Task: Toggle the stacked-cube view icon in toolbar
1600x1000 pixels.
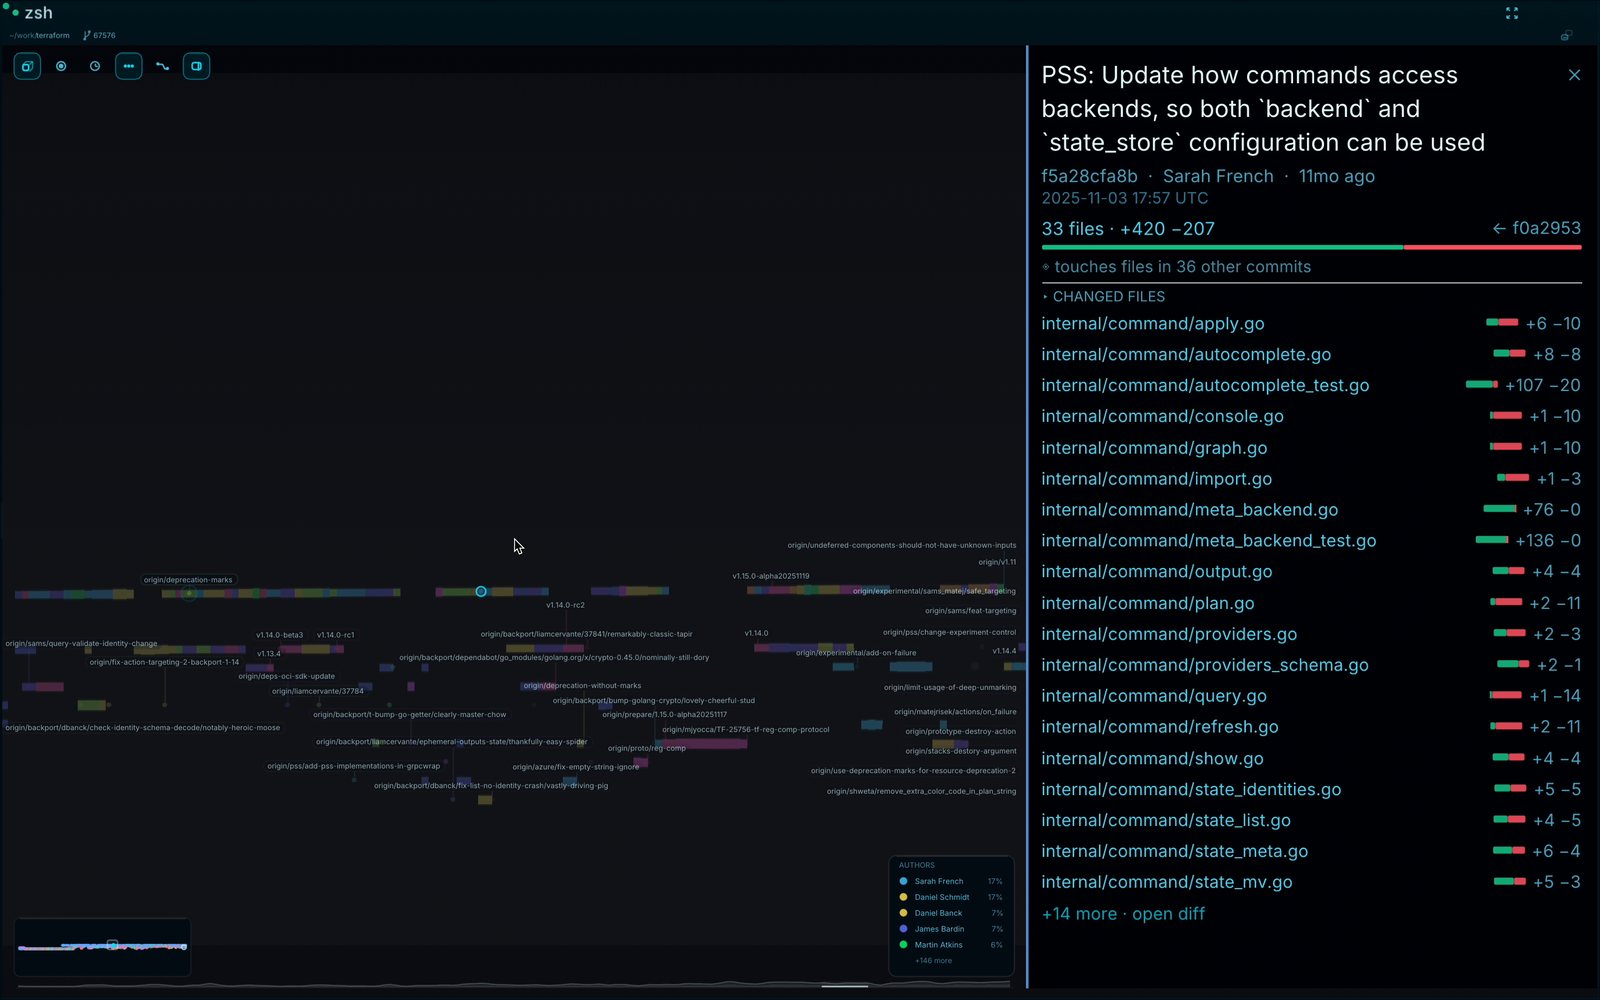Action: [x=27, y=66]
